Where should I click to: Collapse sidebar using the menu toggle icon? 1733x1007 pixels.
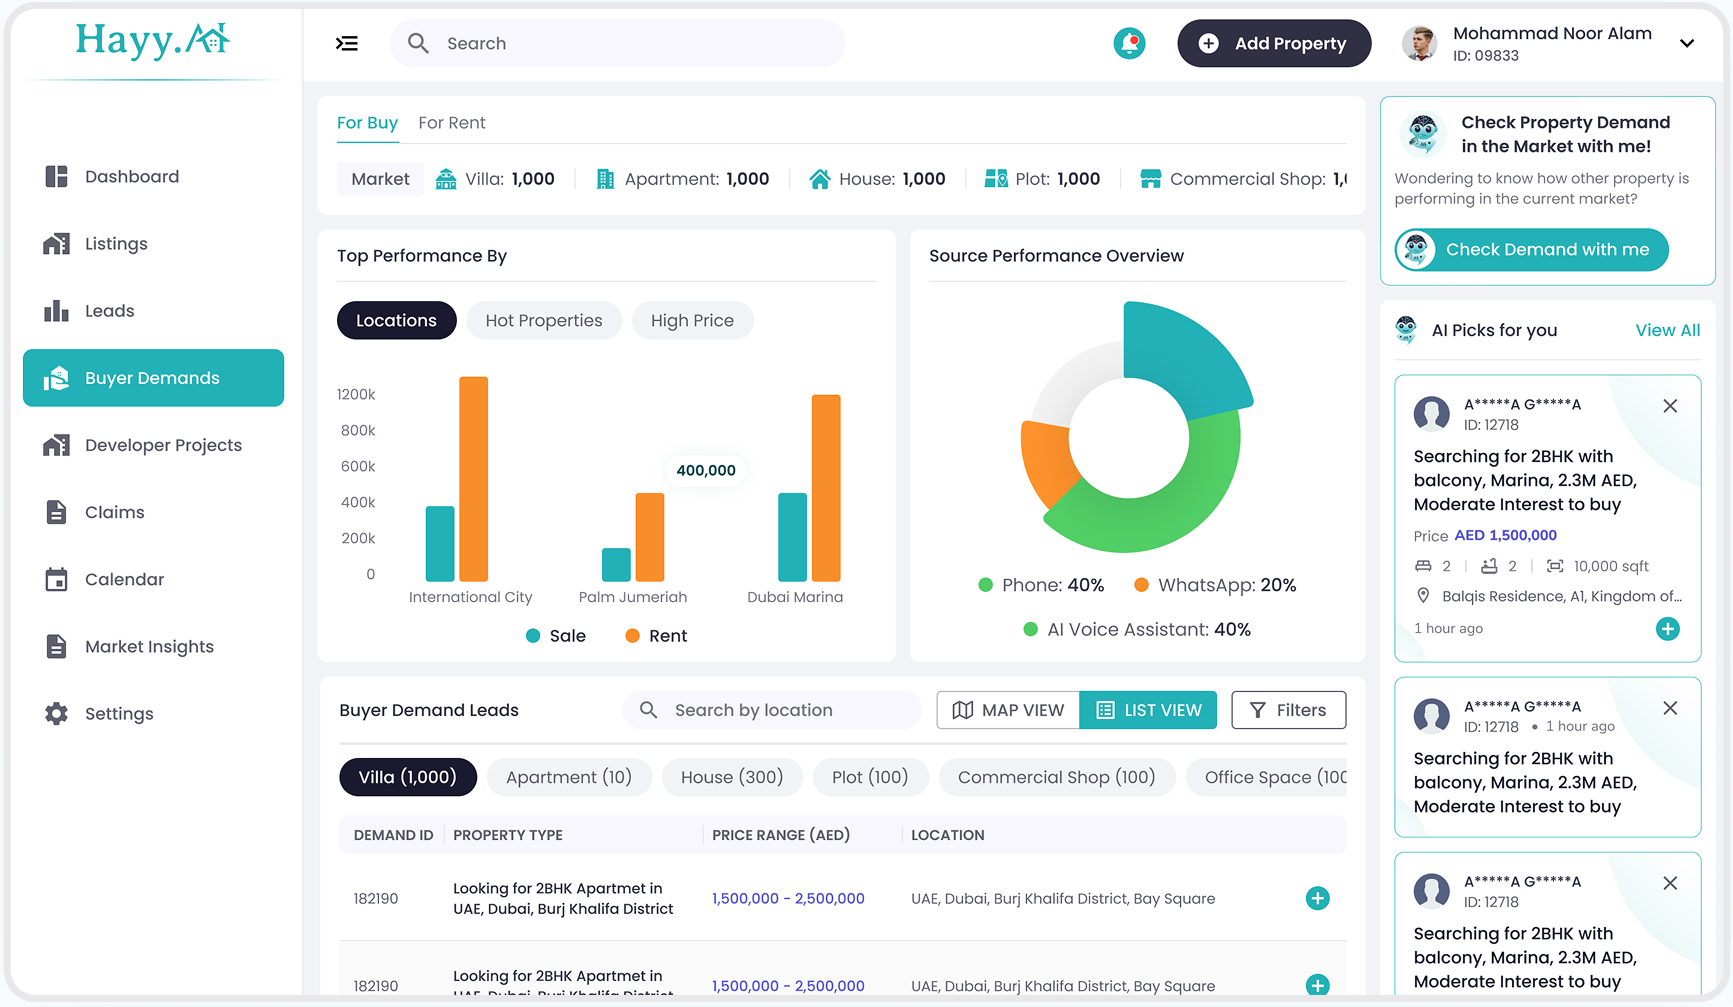tap(347, 43)
